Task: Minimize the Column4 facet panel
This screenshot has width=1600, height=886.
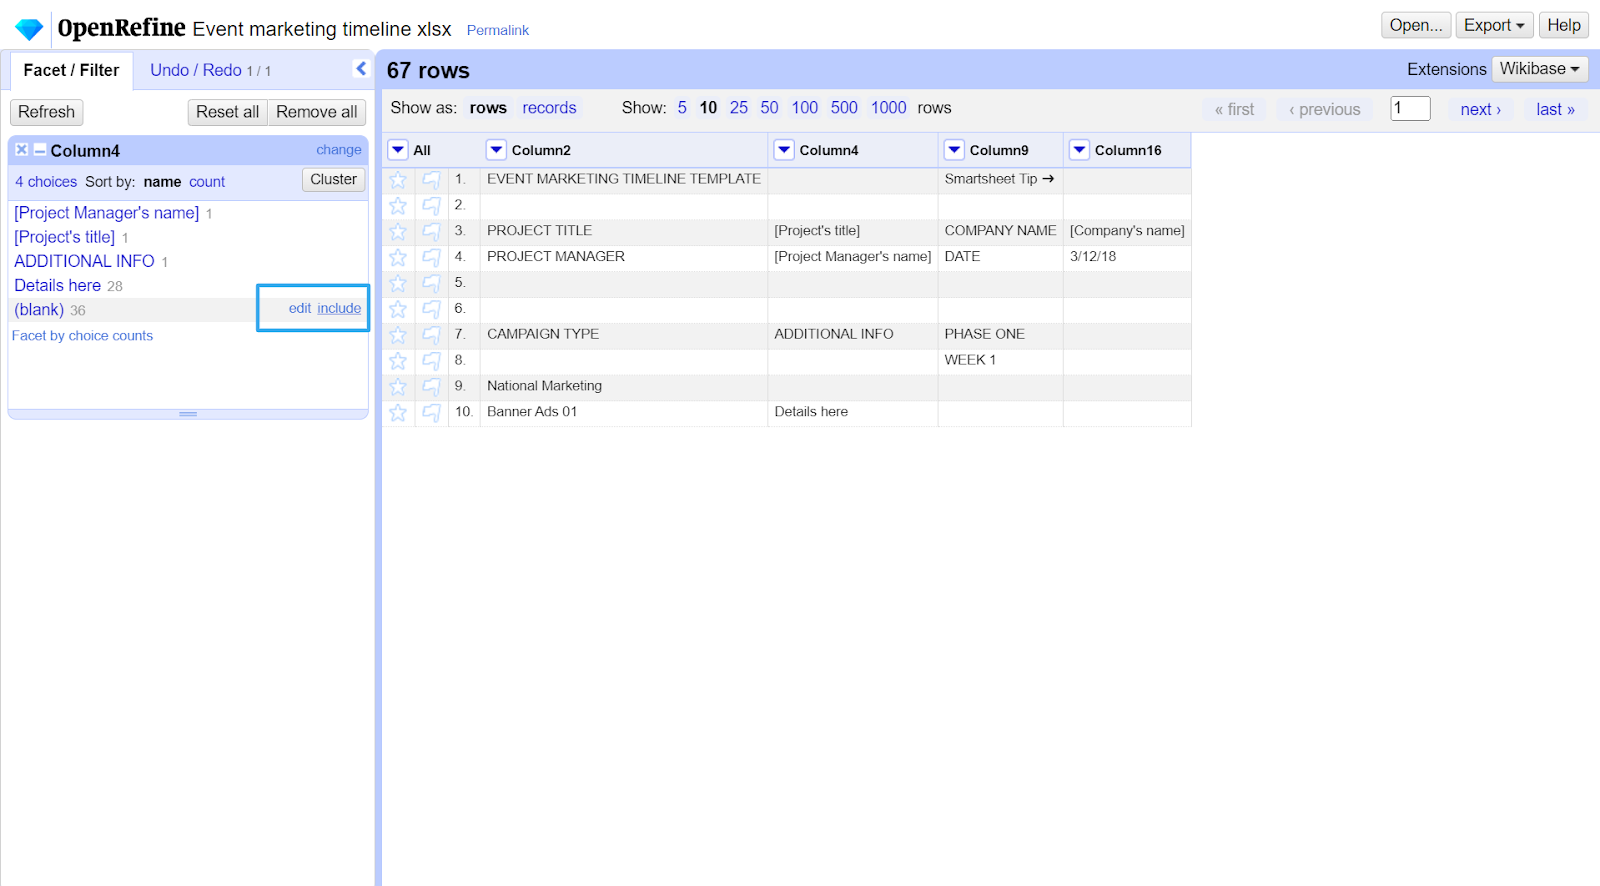Action: tap(40, 150)
